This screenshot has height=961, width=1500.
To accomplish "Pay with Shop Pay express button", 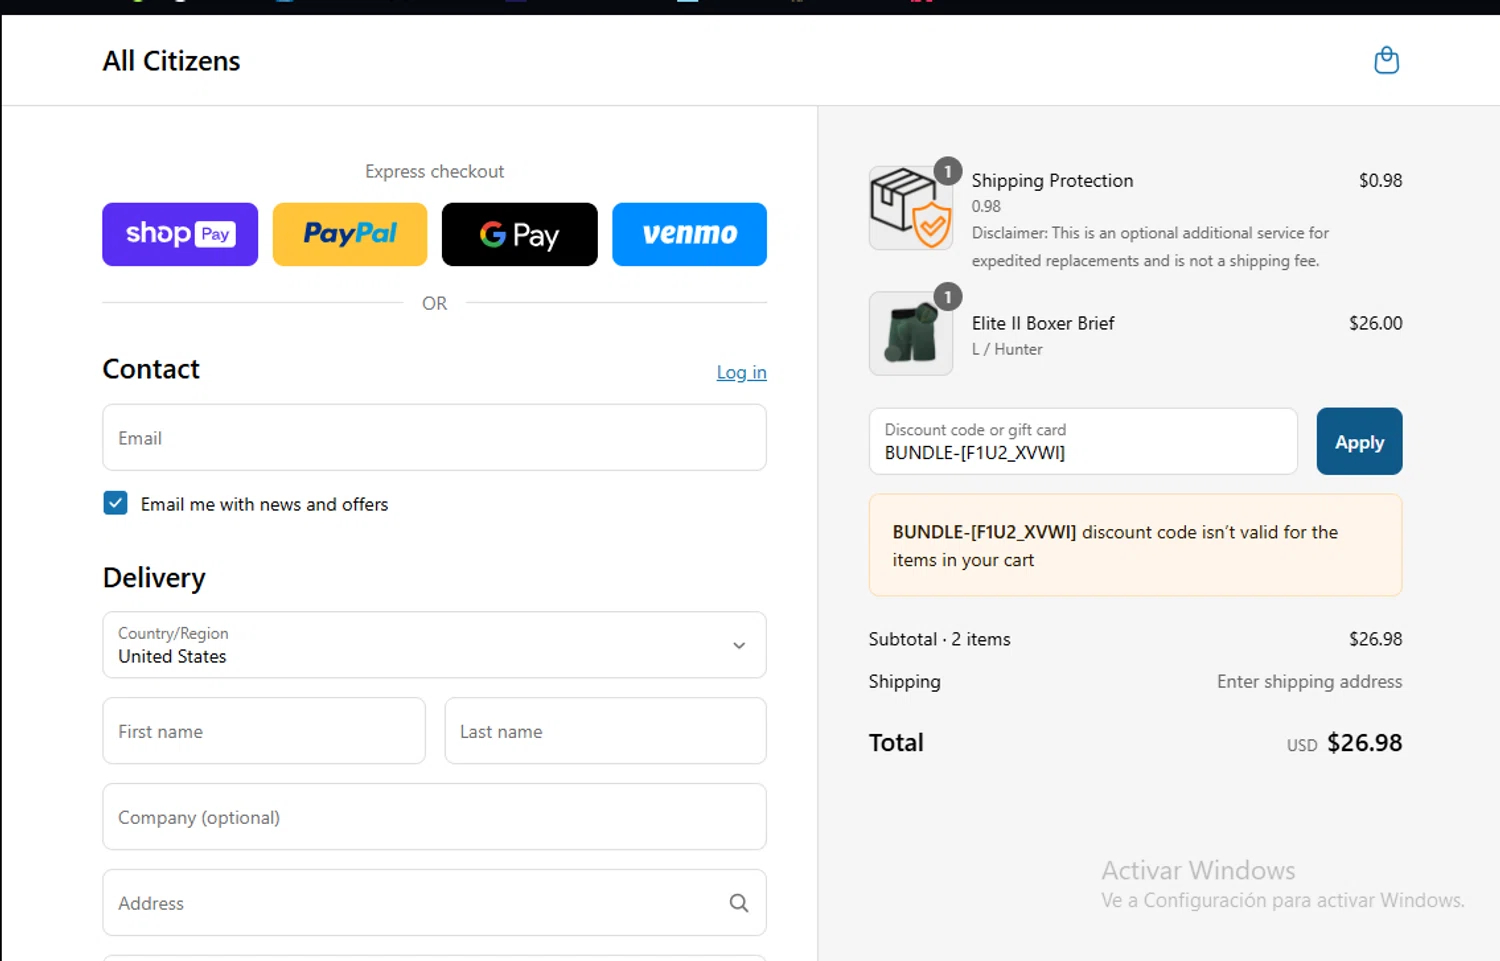I will tap(180, 234).
